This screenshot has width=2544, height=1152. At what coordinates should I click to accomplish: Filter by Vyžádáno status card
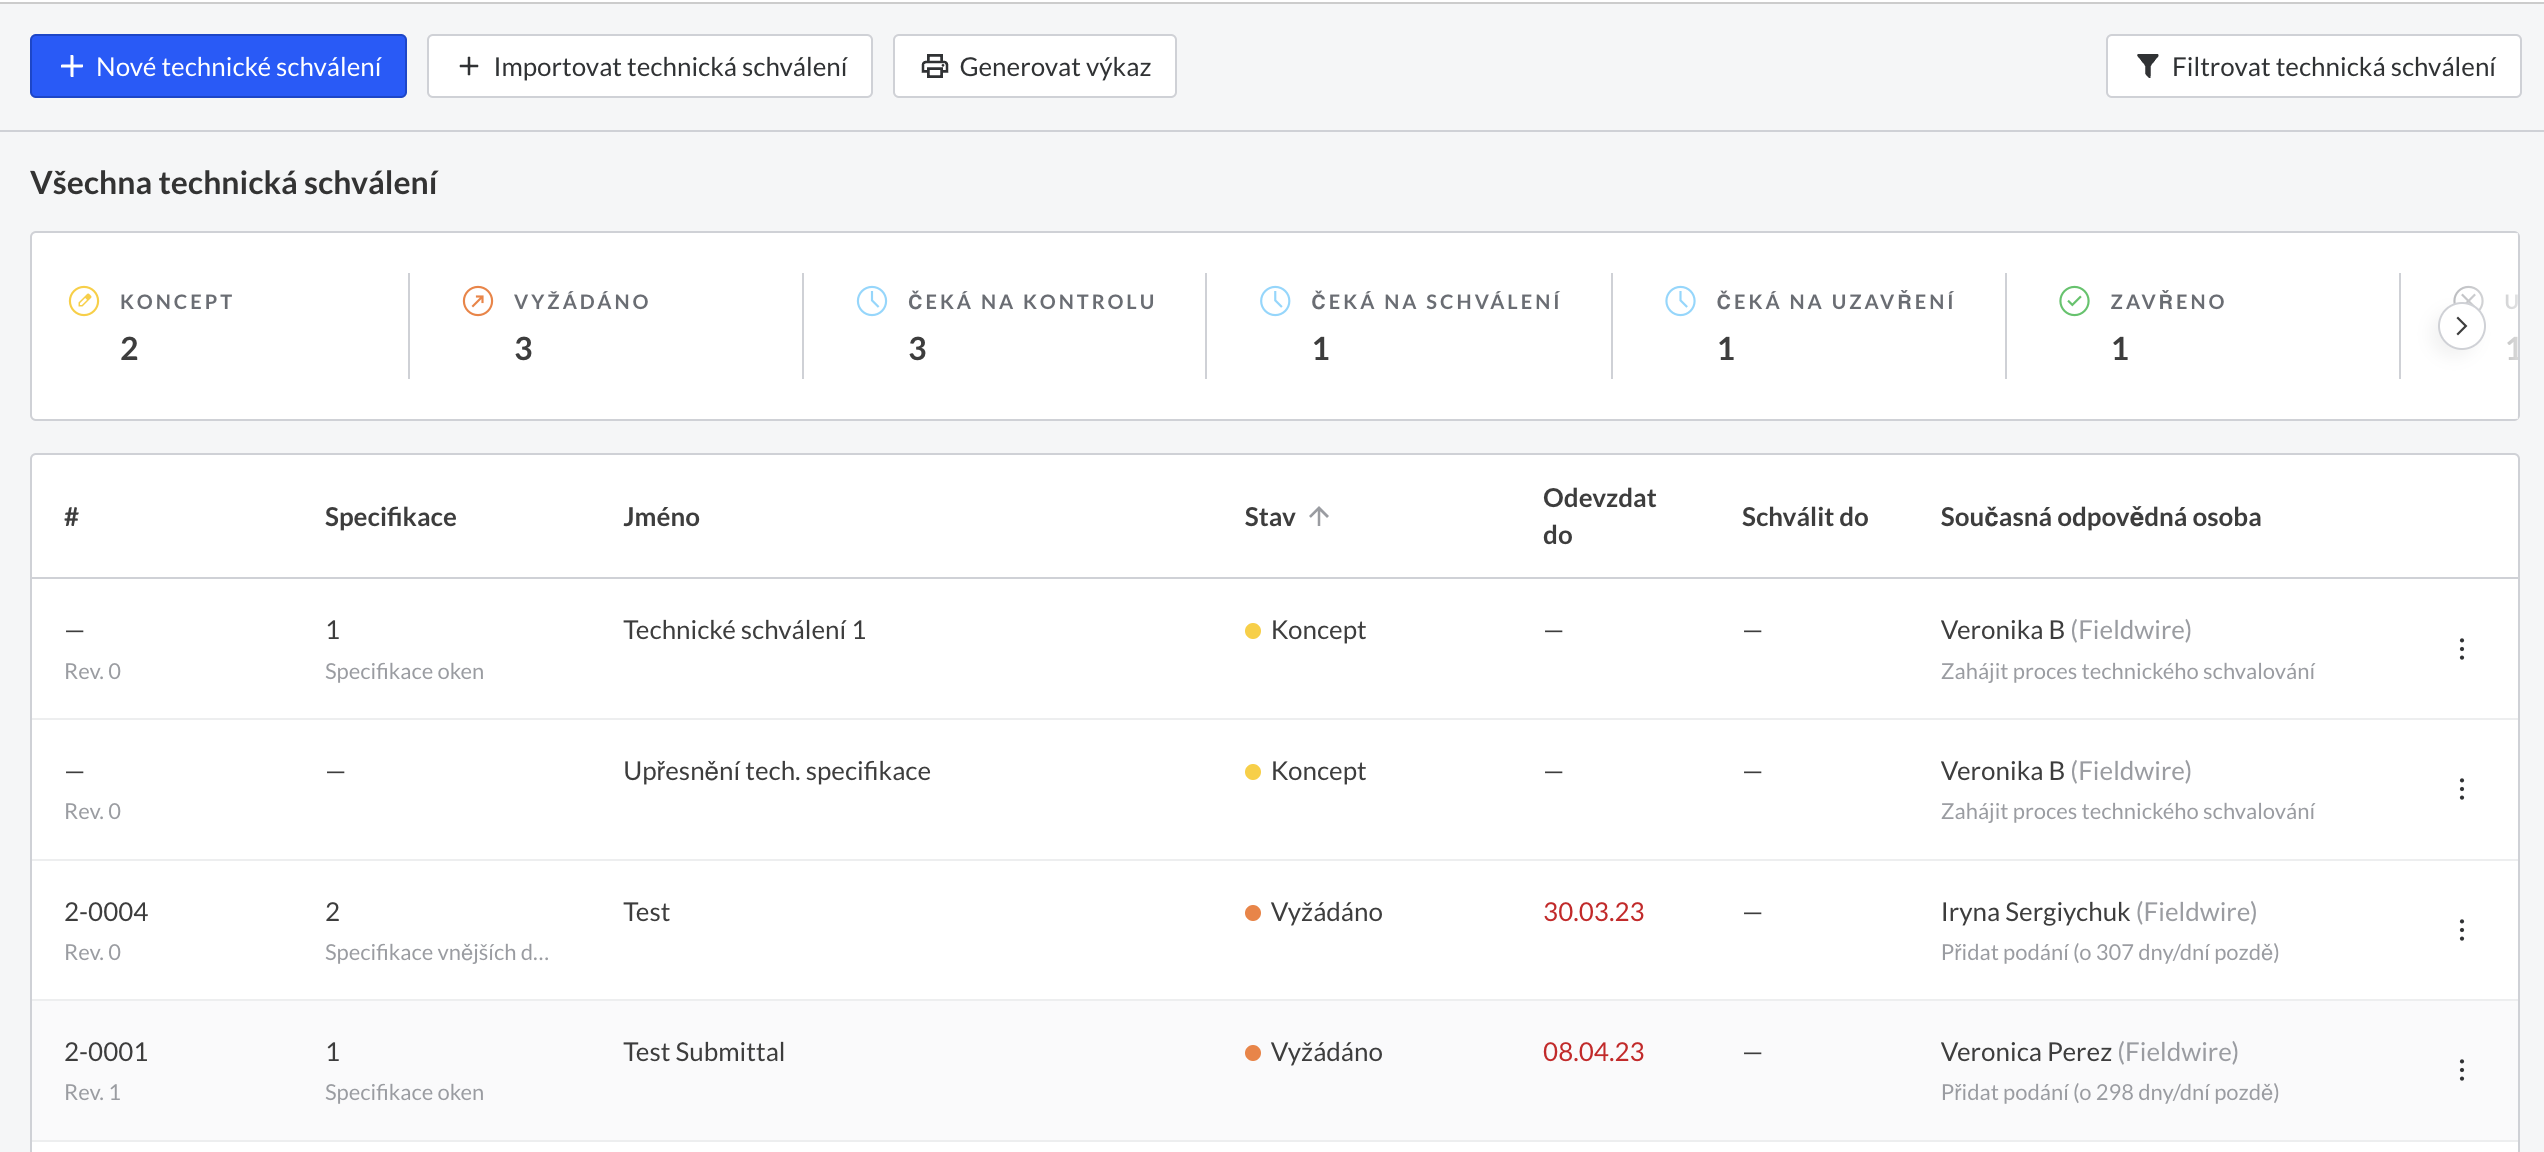606,326
